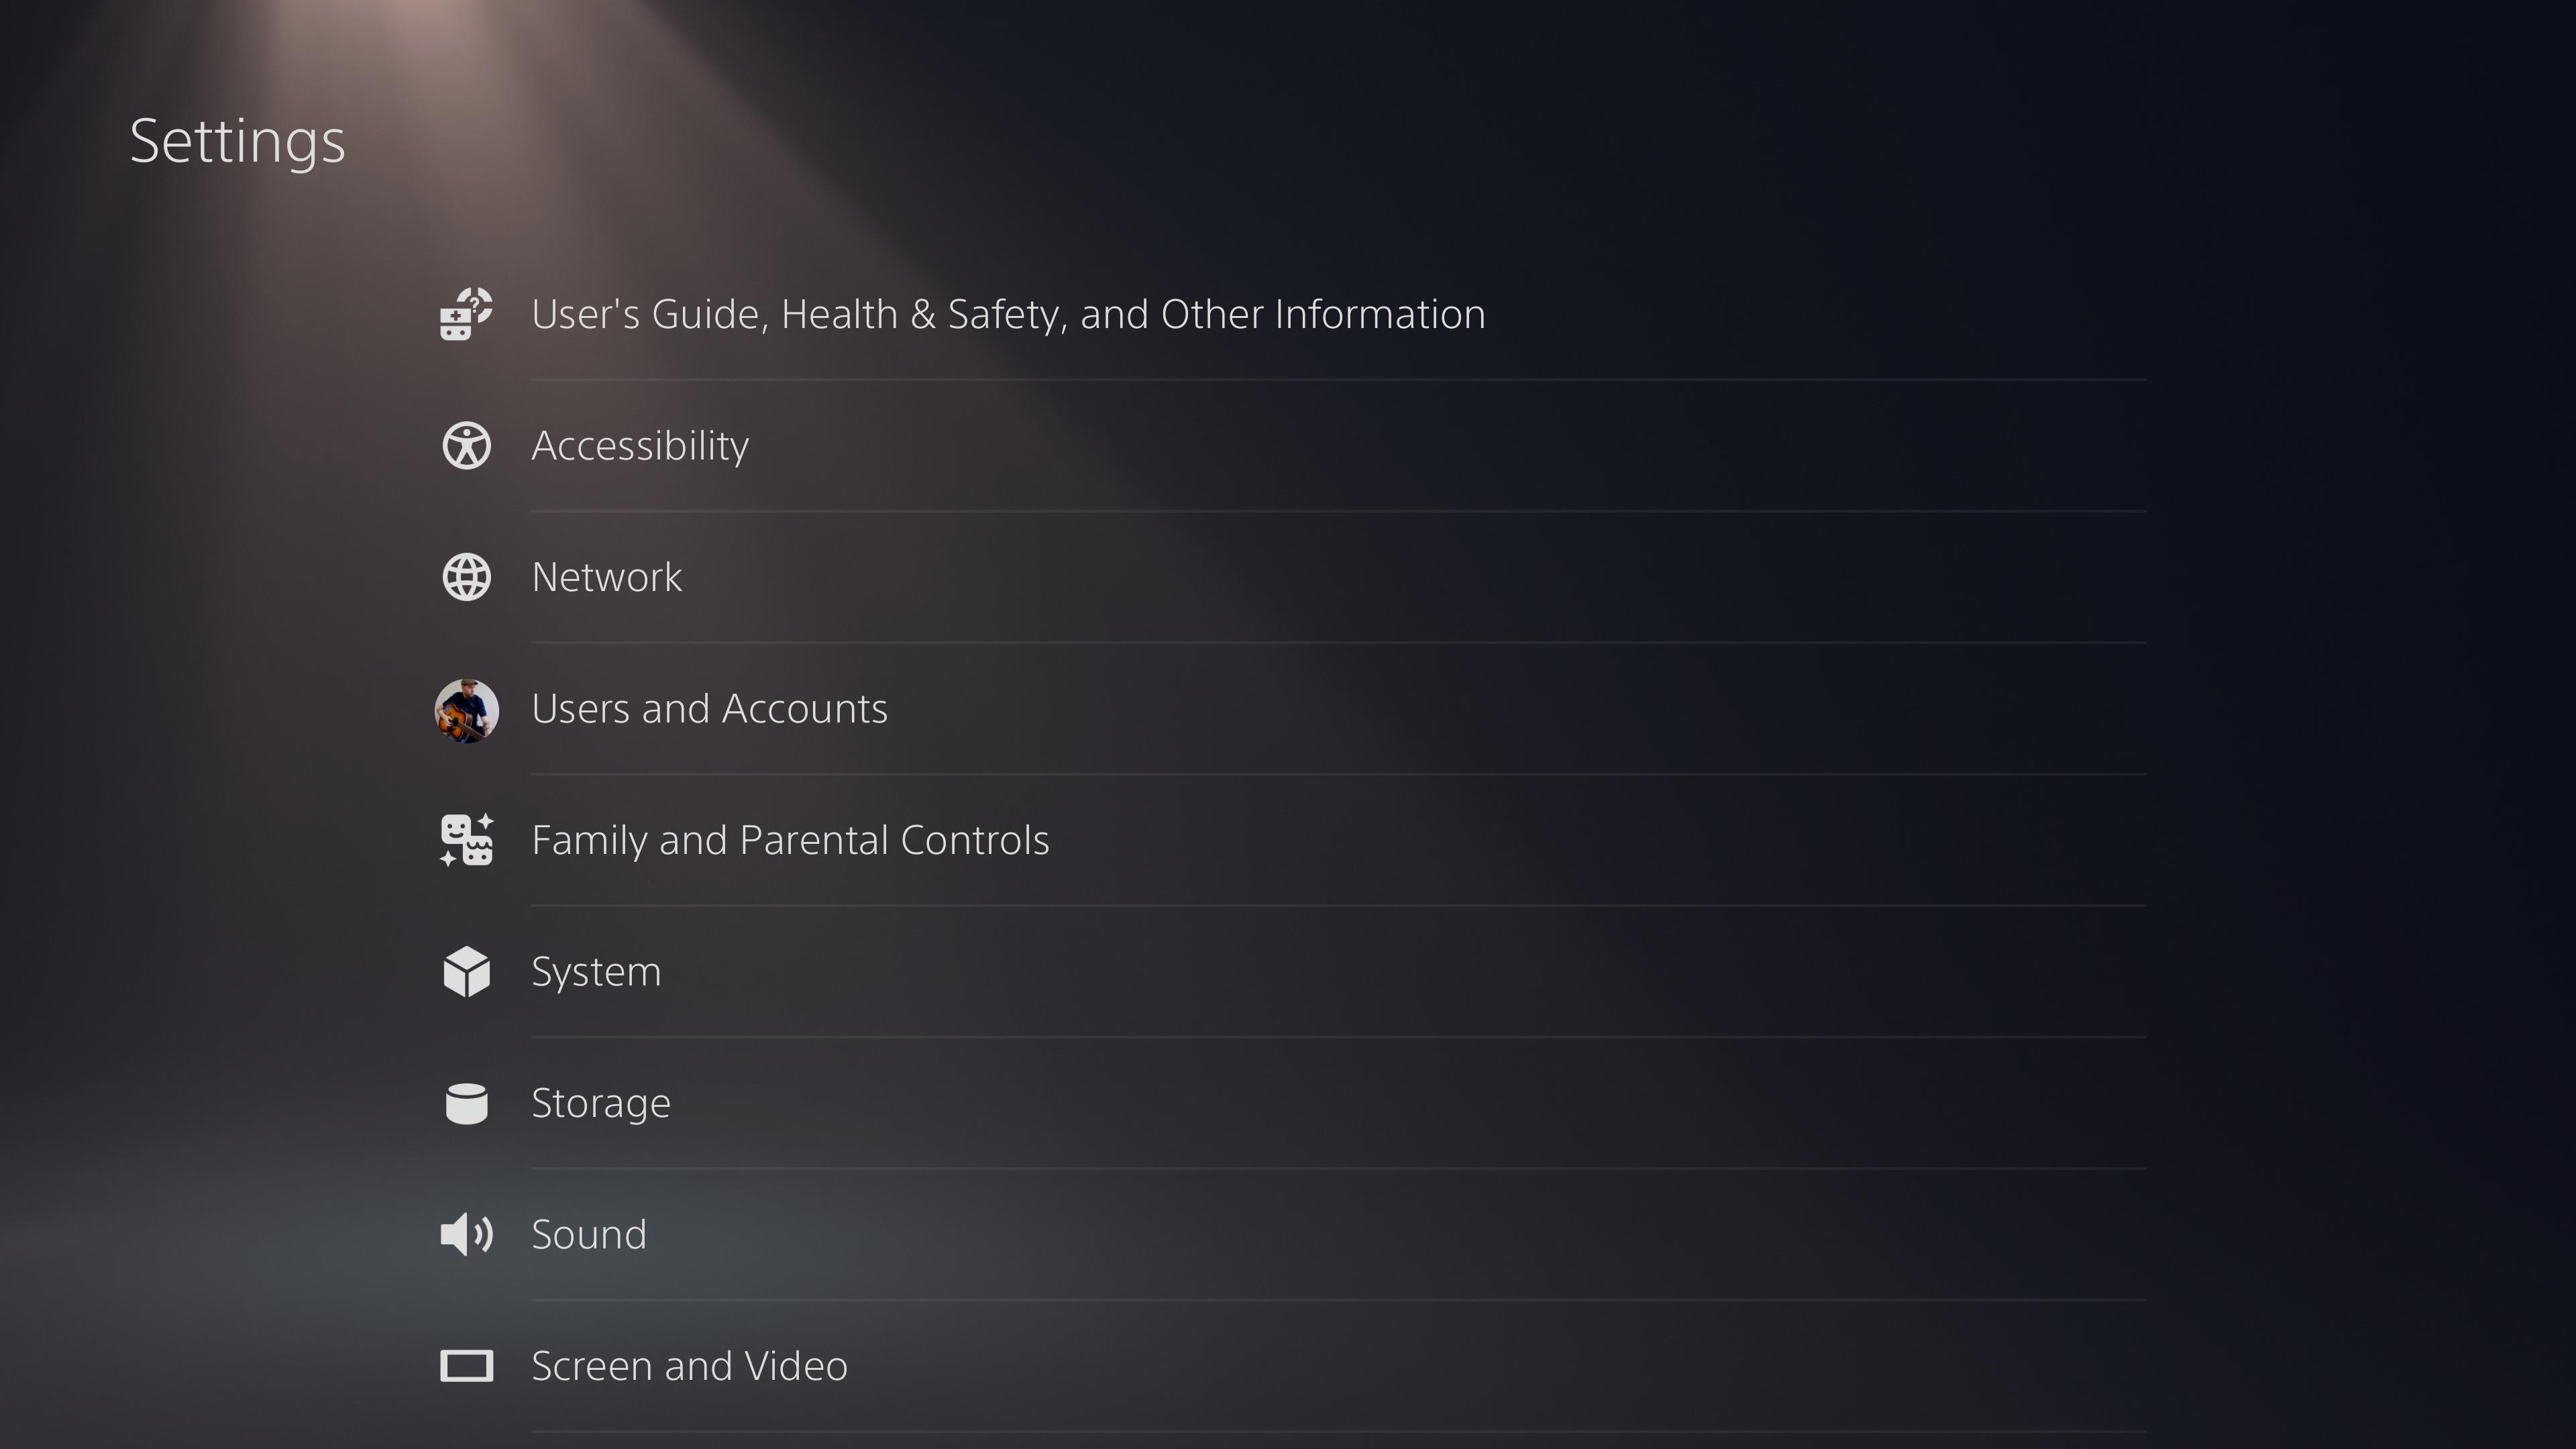
Task: Open User's Guide, Health & Safety Information
Action: pos(1007,313)
